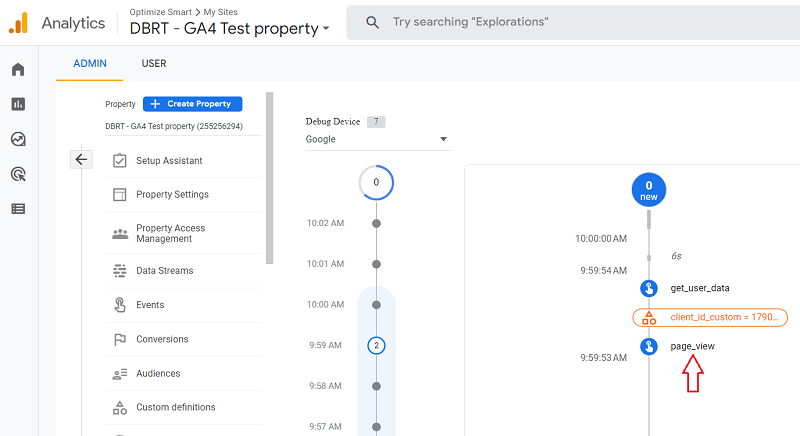The image size is (800, 436).
Task: Click the back arrow to collapse admin column
Action: (x=81, y=160)
